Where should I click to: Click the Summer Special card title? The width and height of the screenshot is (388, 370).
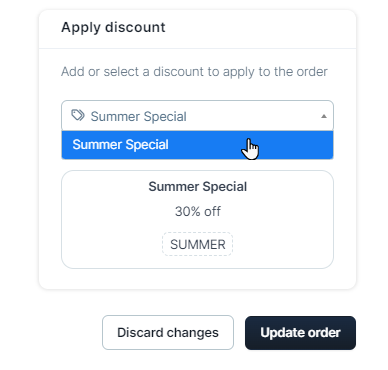tap(197, 187)
